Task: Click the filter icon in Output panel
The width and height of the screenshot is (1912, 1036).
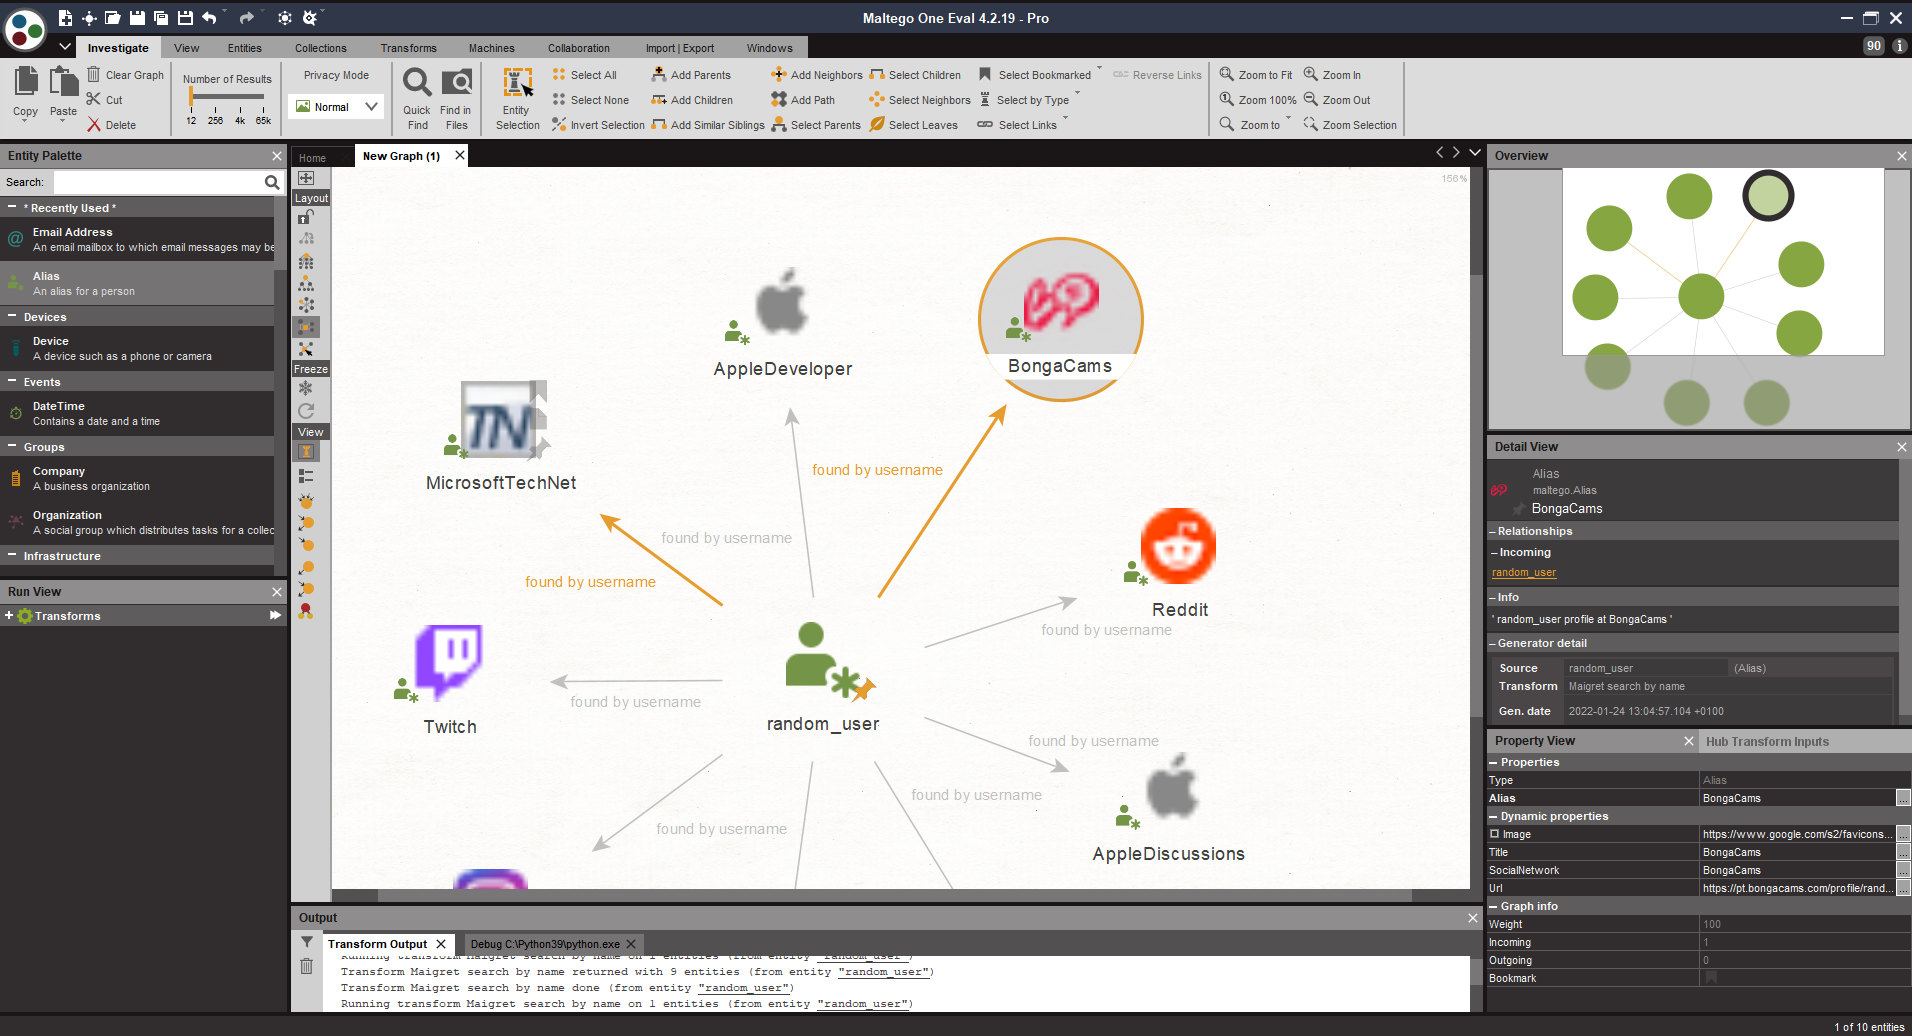Action: pyautogui.click(x=307, y=942)
